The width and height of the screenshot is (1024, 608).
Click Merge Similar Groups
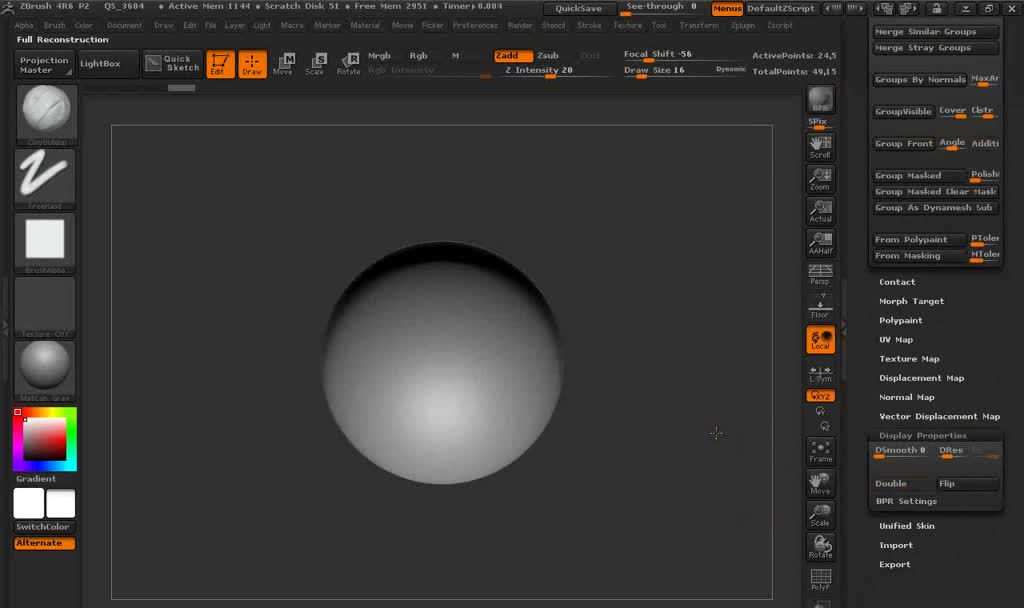(935, 31)
